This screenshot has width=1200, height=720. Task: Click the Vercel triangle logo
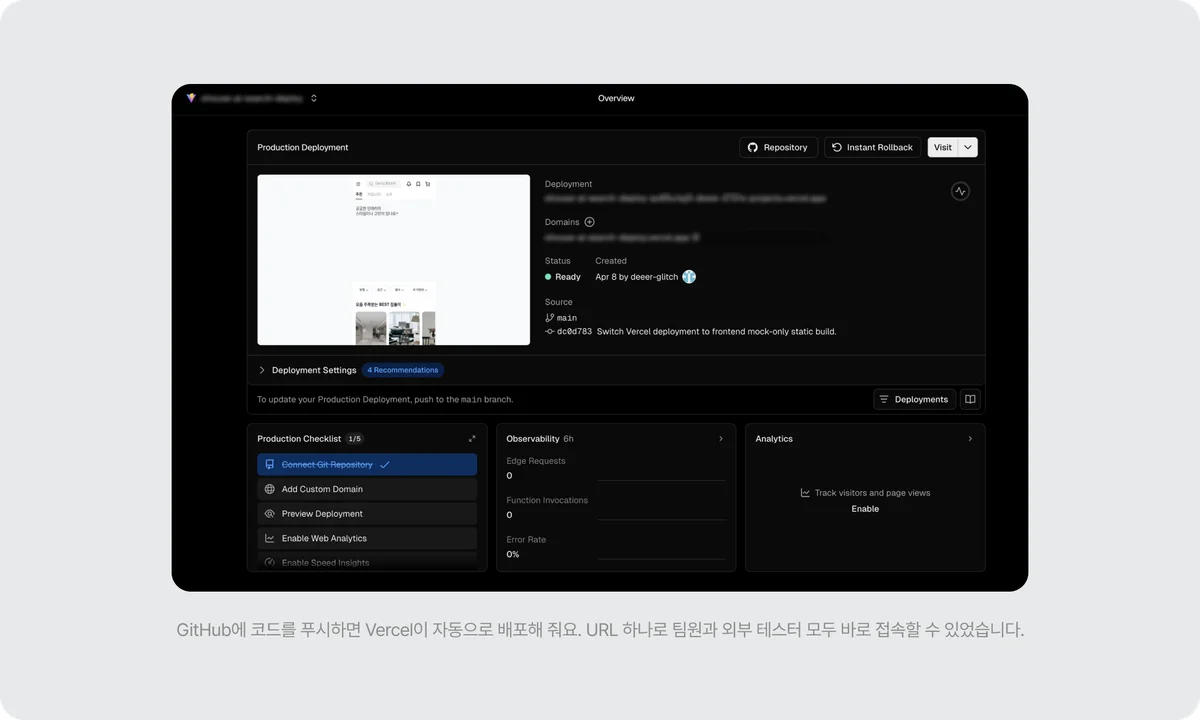pos(191,98)
